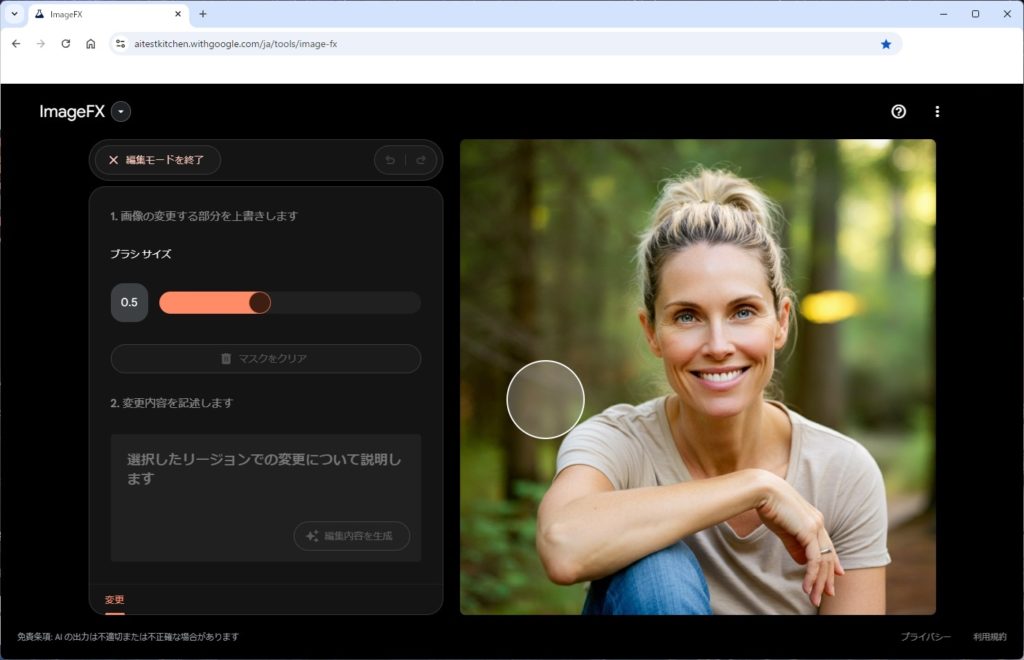Bookmark page with the star icon
Screen dimensions: 1024x660
(886, 44)
